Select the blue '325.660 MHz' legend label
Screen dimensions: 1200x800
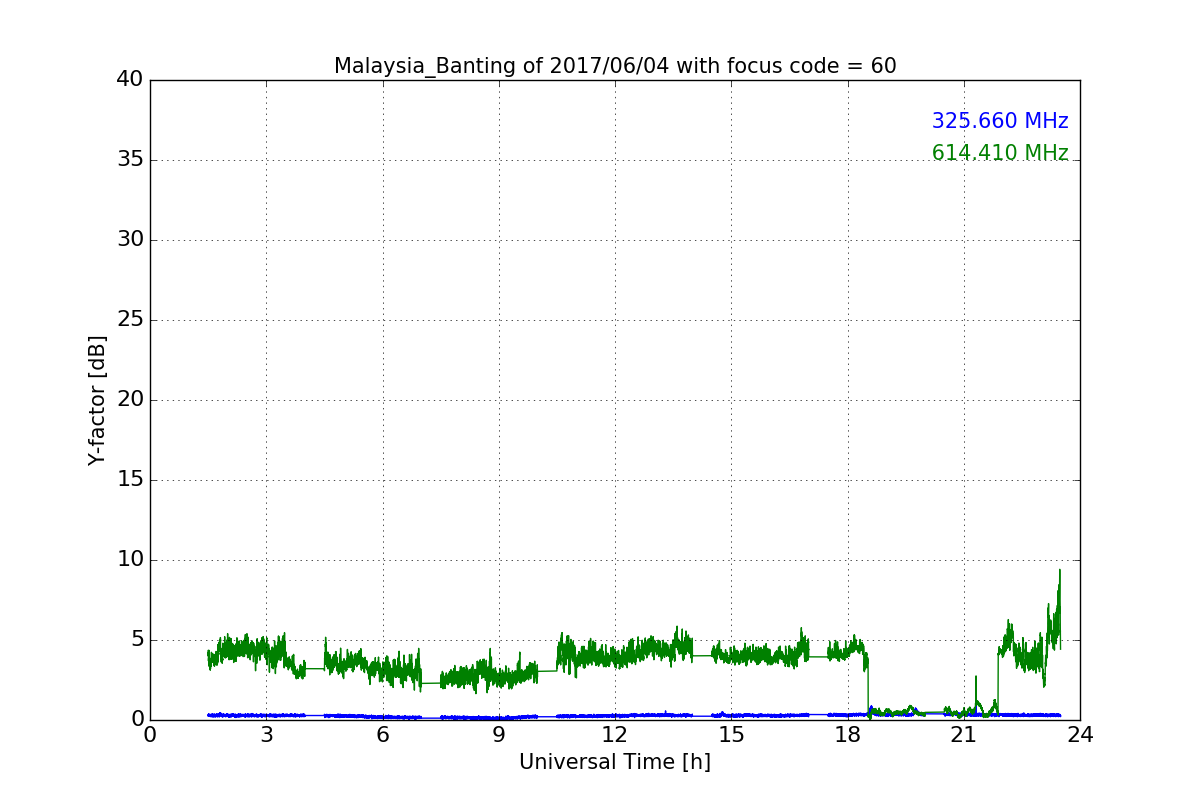pyautogui.click(x=1000, y=121)
